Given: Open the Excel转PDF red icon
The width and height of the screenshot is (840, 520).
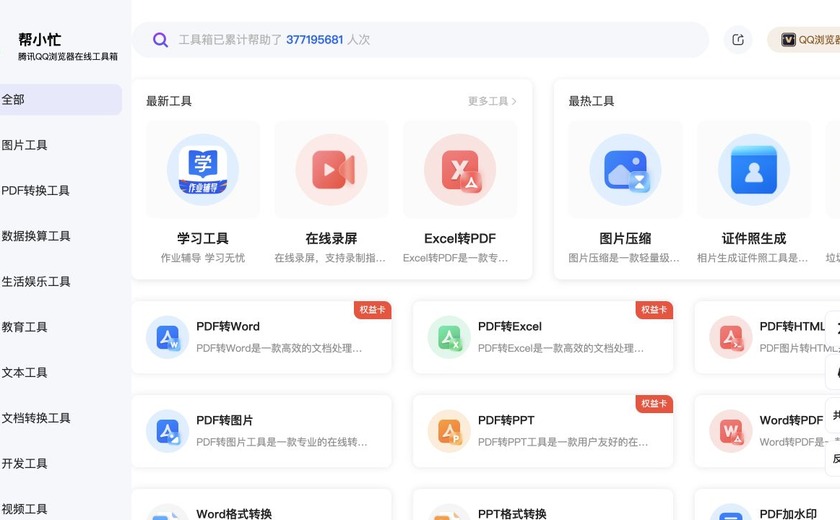Looking at the screenshot, I should [460, 170].
